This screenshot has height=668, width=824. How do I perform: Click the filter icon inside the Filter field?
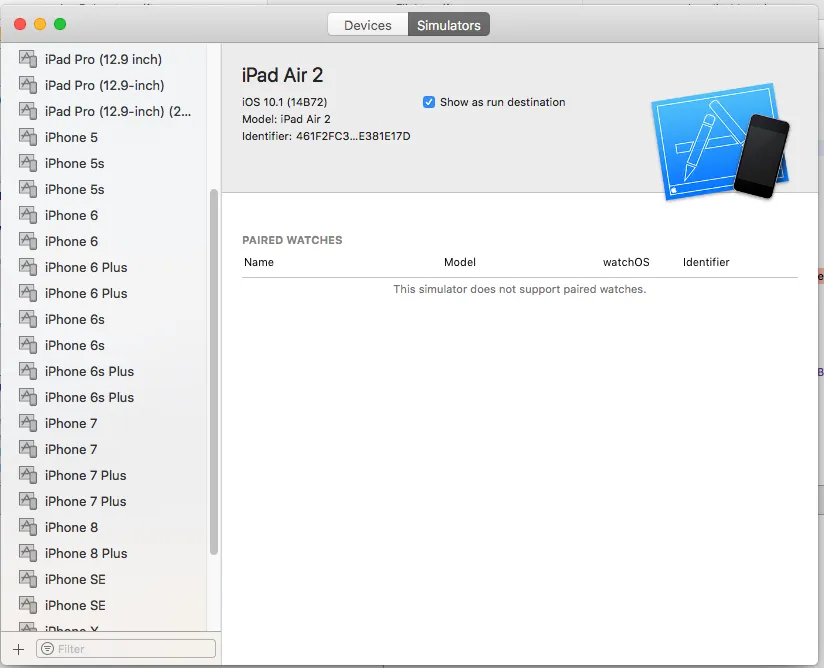click(47, 649)
